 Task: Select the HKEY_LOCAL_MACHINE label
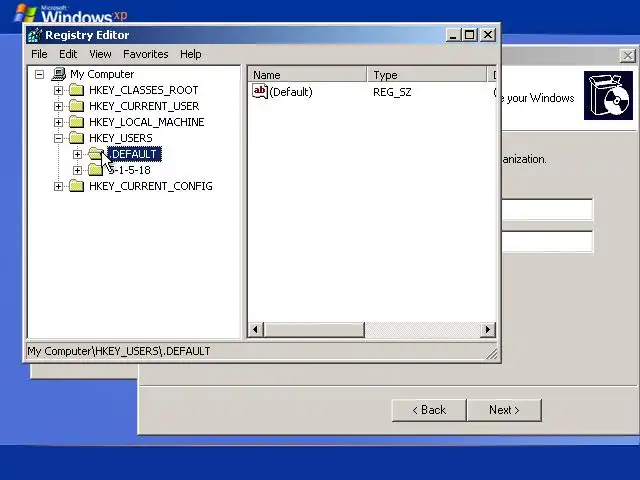pos(147,122)
